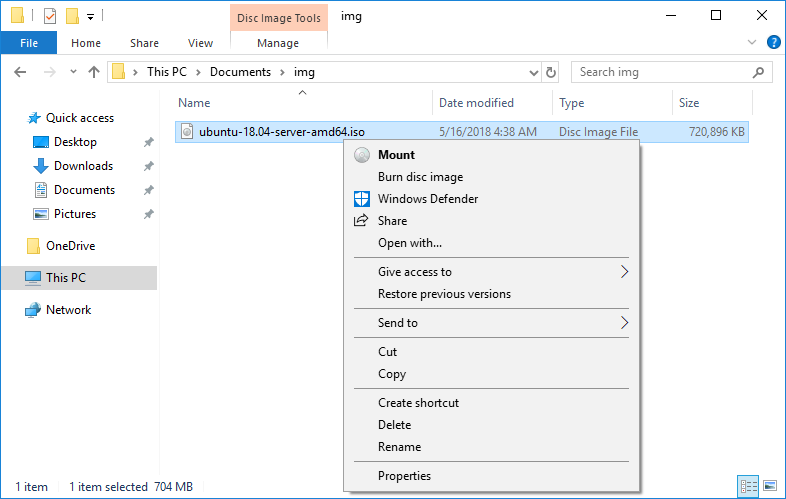Expand the chevron after This PC in breadcrumb
The width and height of the screenshot is (786, 499).
(199, 72)
